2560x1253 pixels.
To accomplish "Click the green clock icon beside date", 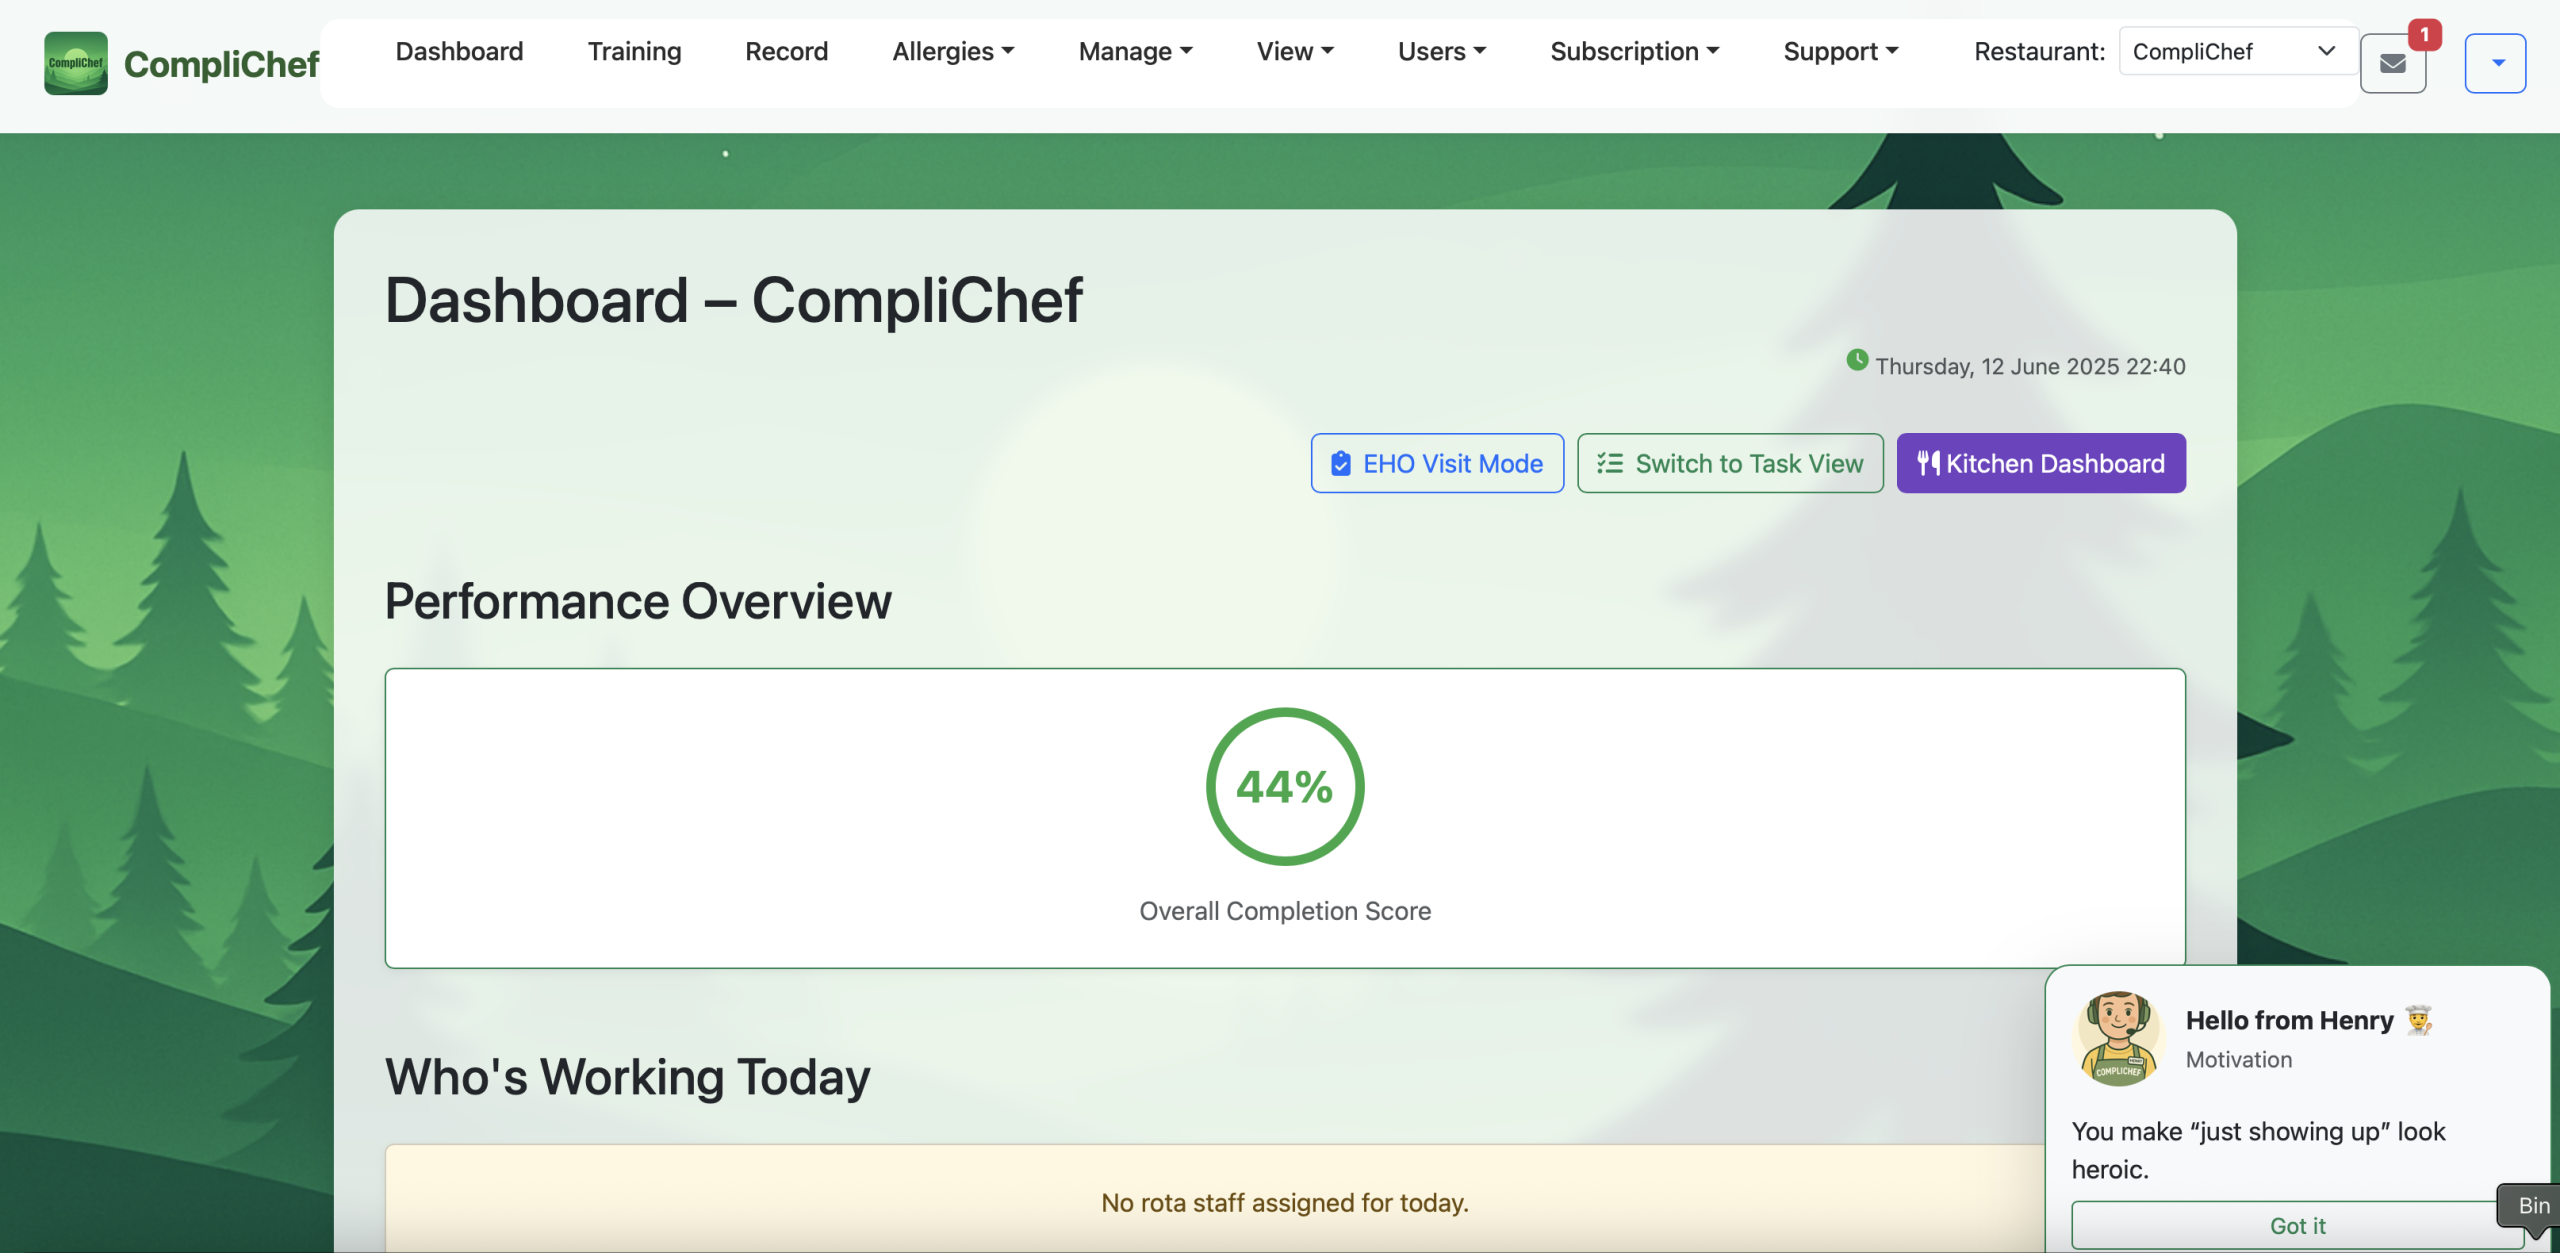I will 1857,360.
